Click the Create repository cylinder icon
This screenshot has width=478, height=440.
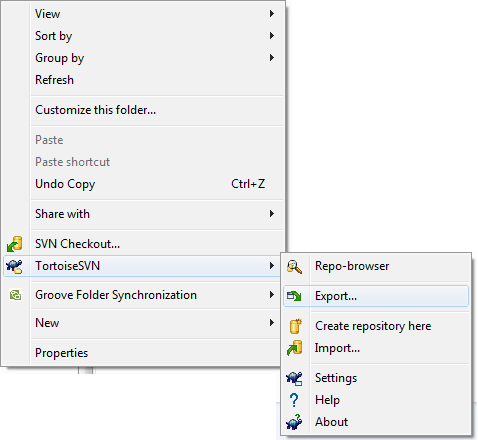(295, 326)
